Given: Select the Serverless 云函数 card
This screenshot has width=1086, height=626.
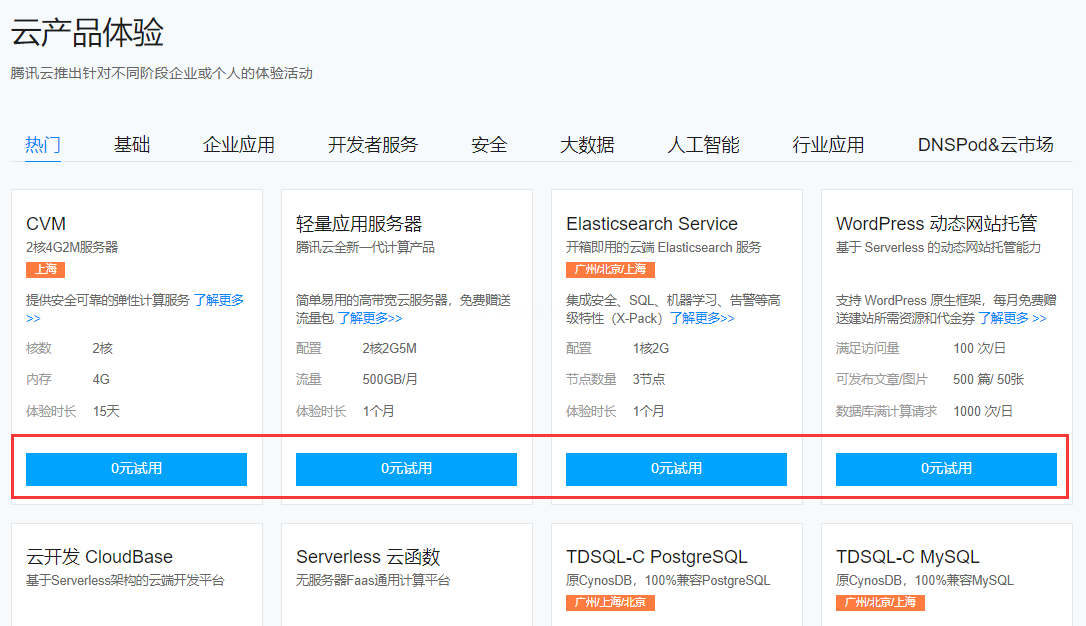Looking at the screenshot, I should (368, 557).
